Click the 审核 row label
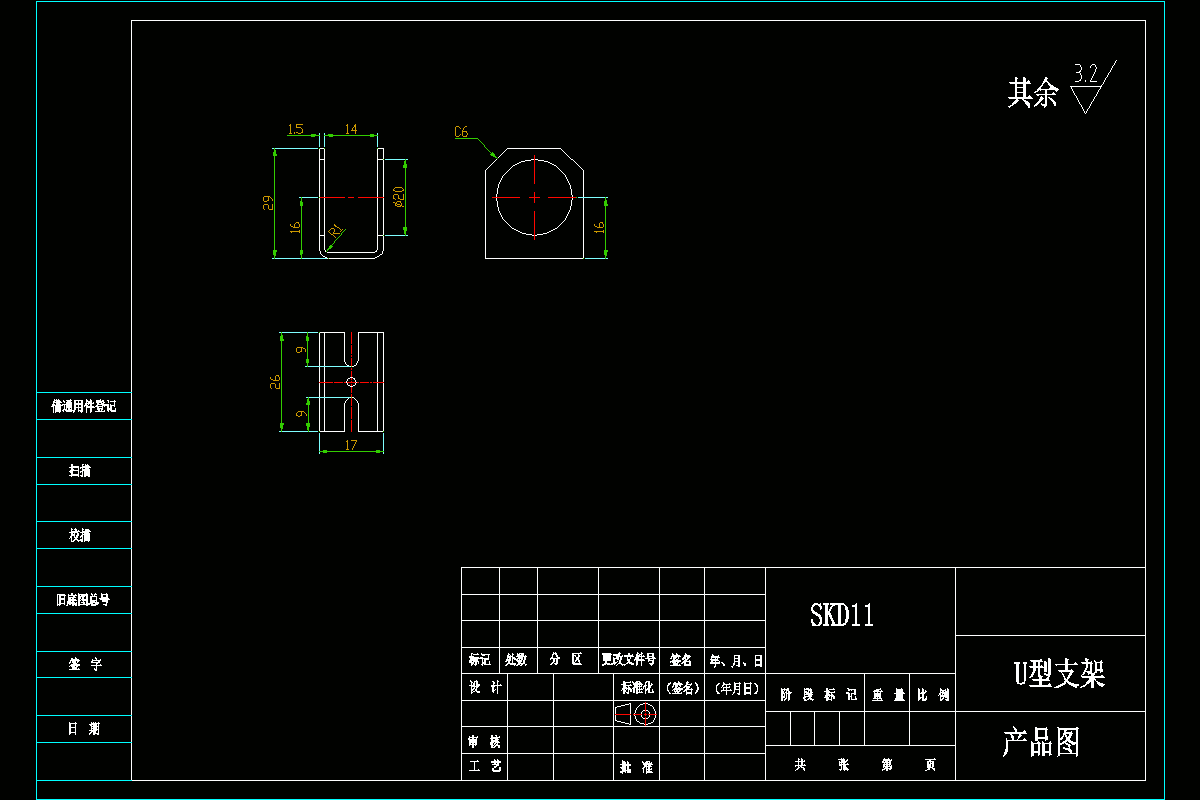 485,742
